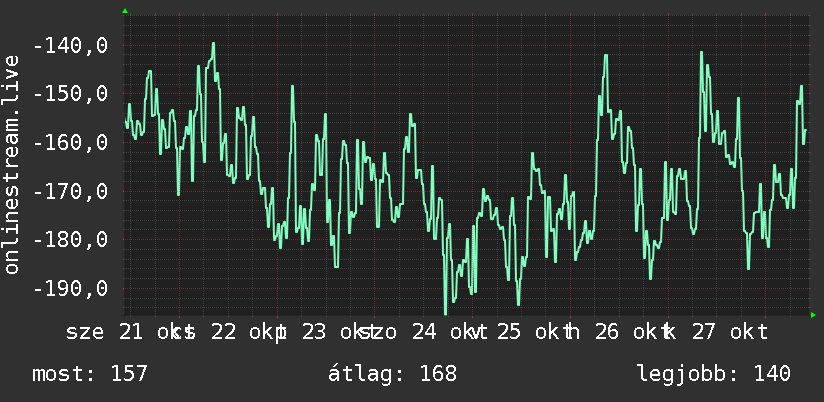Click the 'most: 157' current value
Image resolution: width=824 pixels, height=402 pixels.
(90, 374)
